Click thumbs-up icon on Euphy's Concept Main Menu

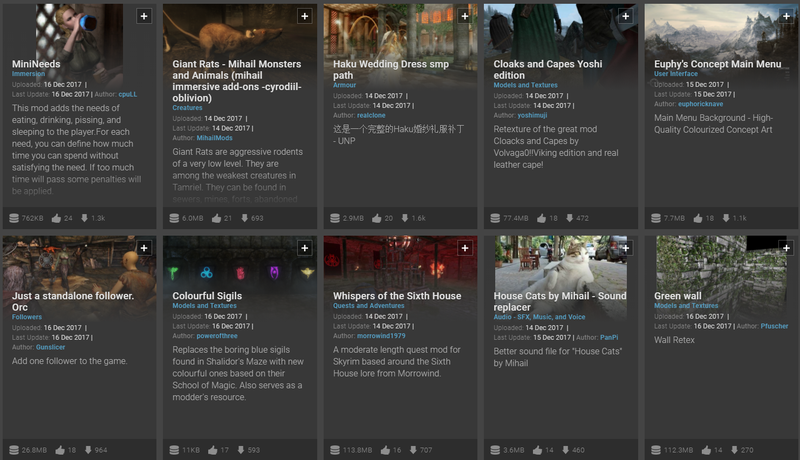(x=698, y=218)
